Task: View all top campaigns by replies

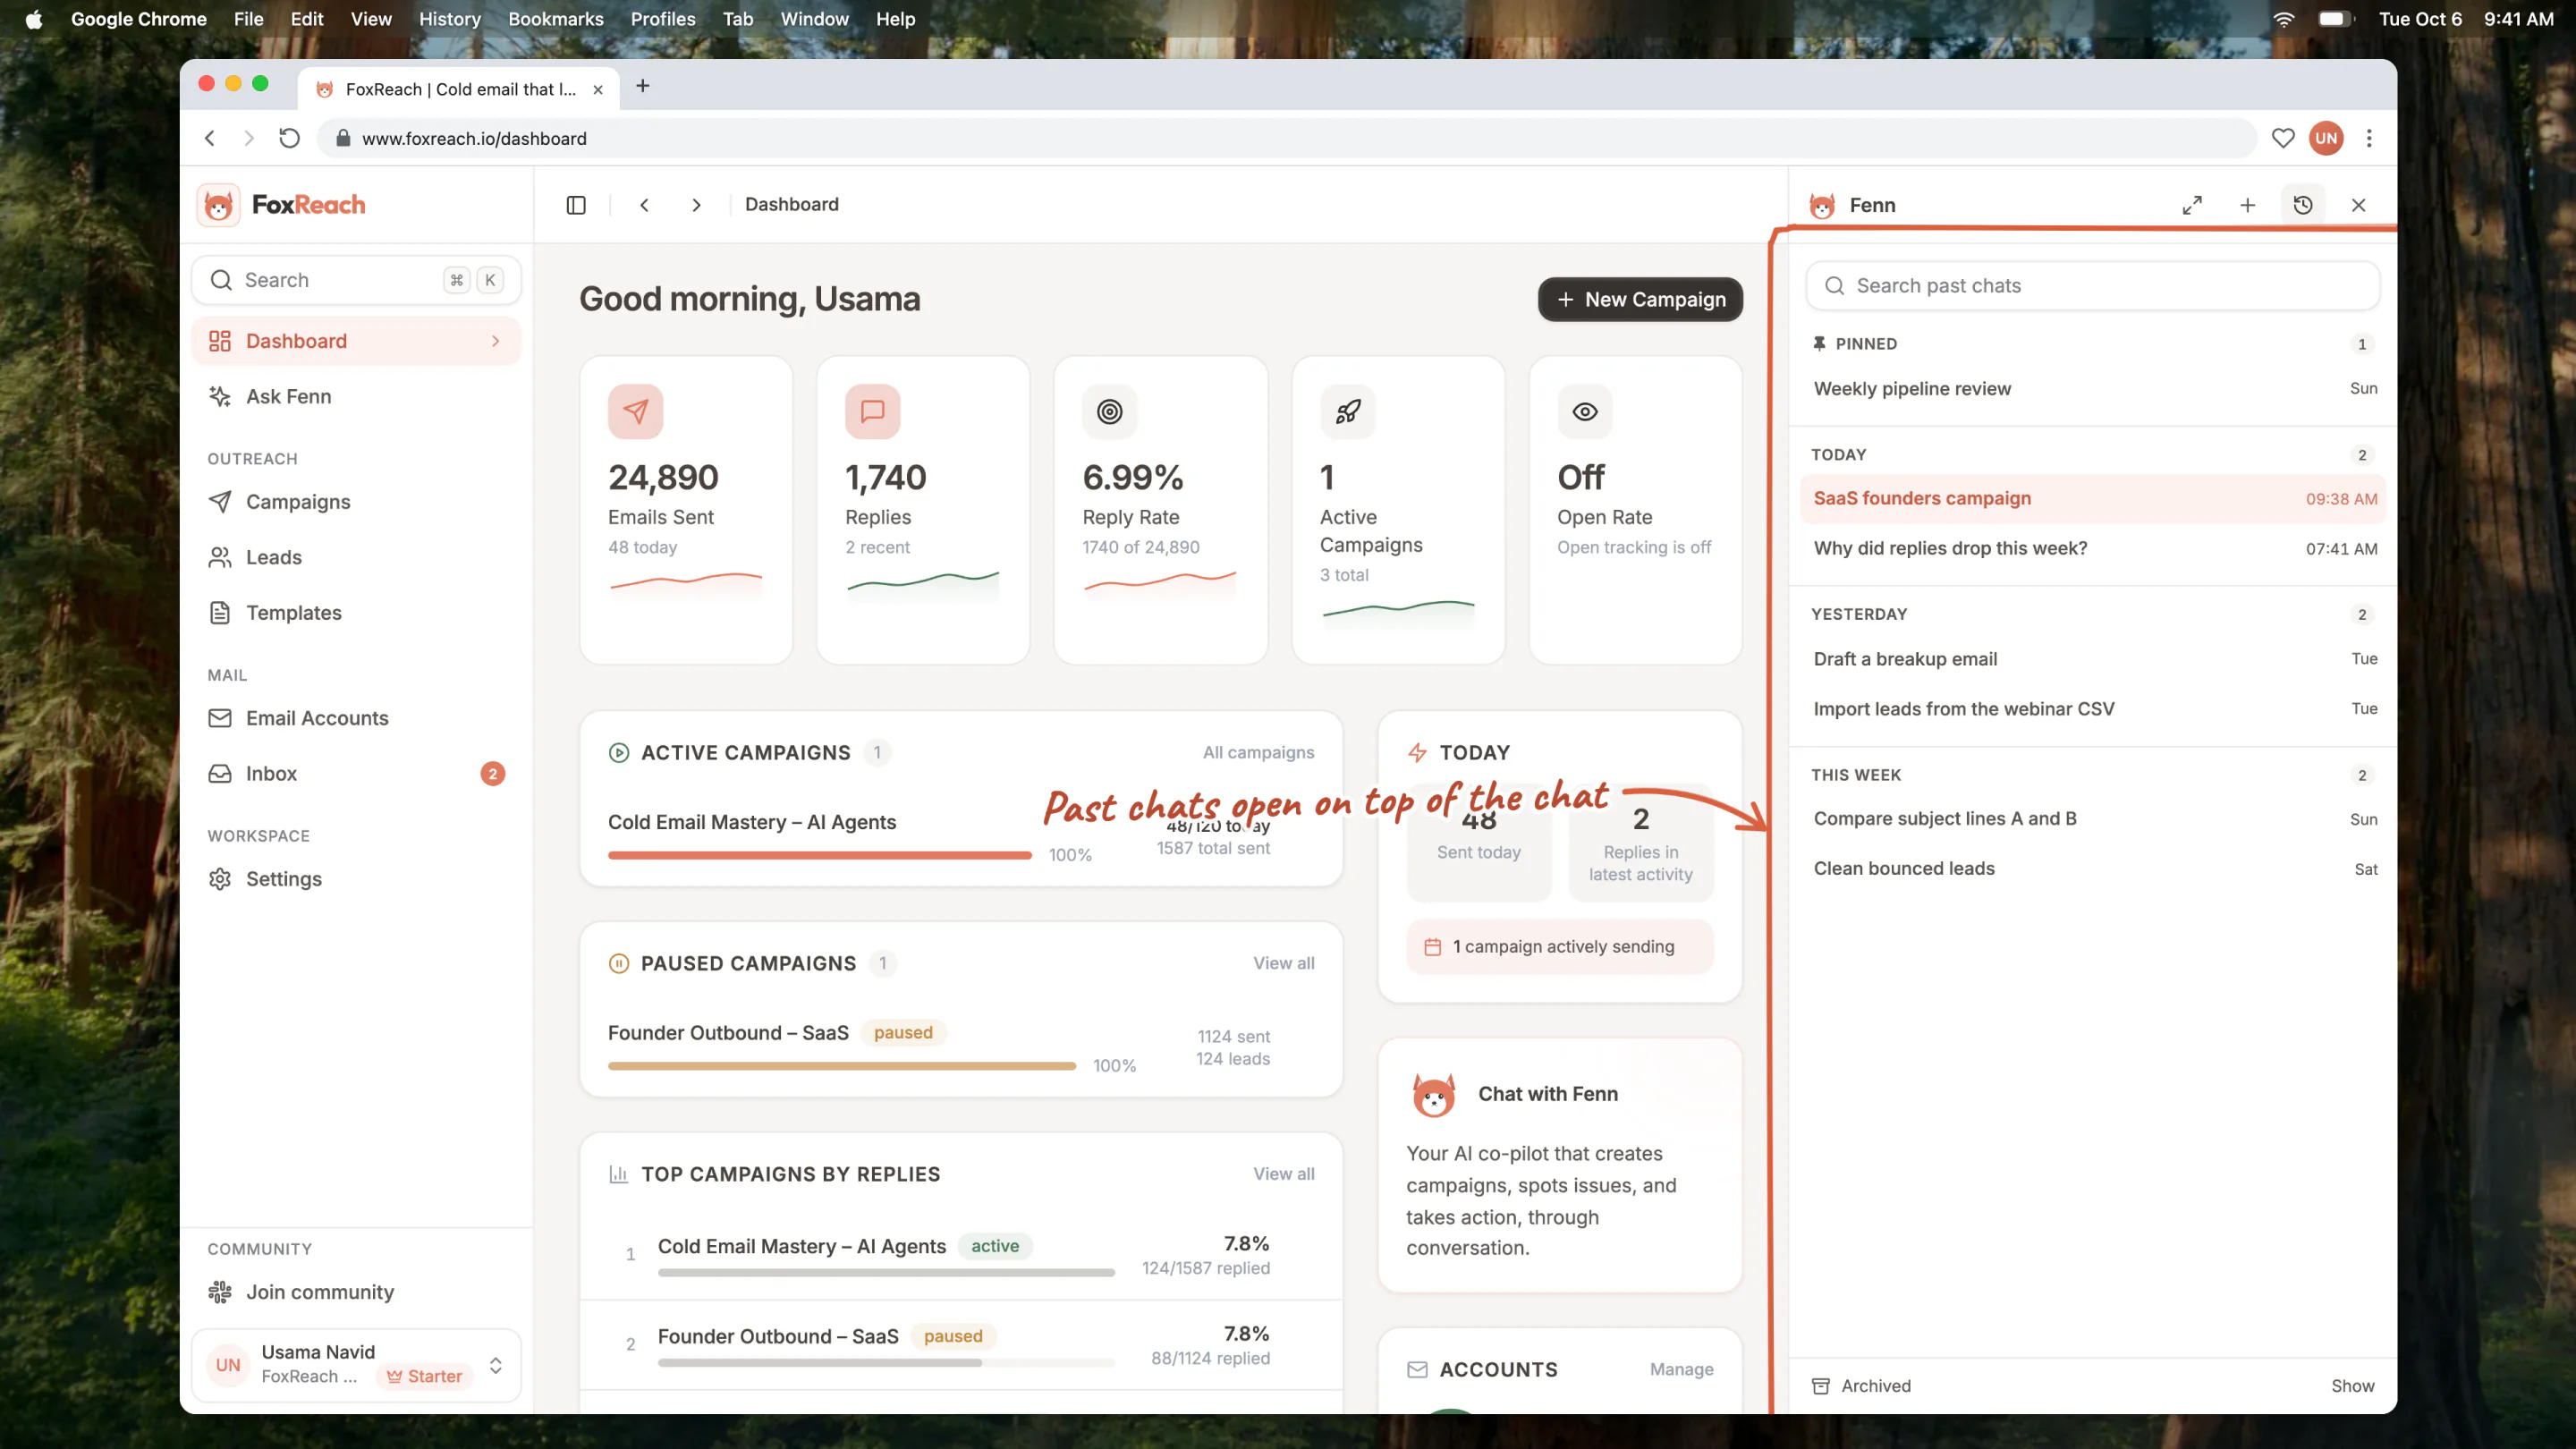Action: [x=1284, y=1174]
